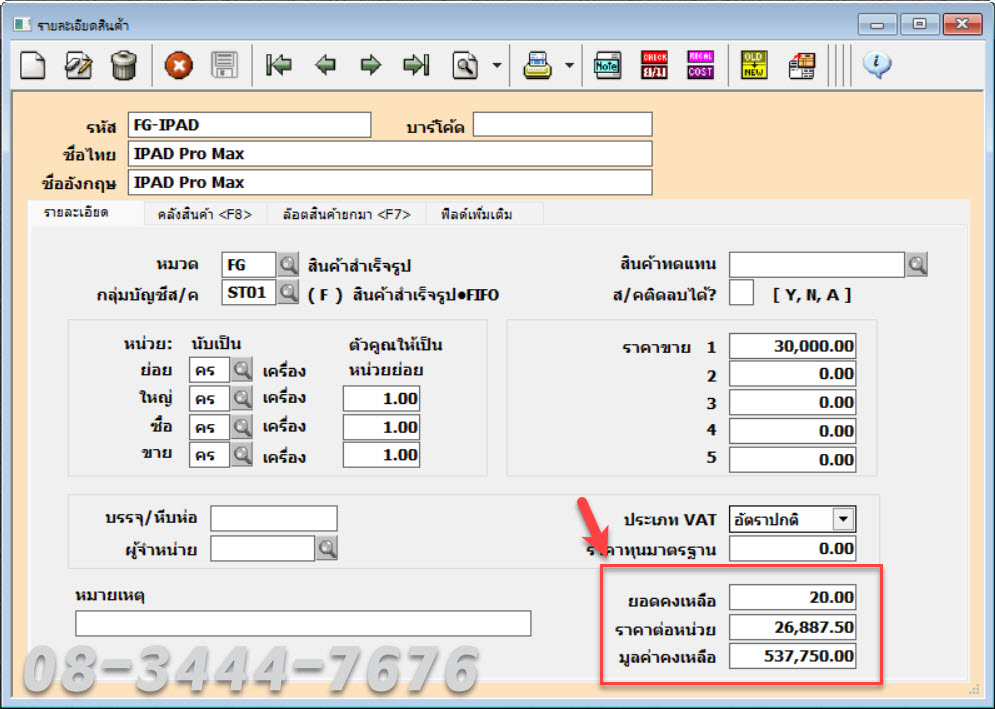This screenshot has height=709, width=995.
Task: Click the บาร์โค้ด input field
Action: click(x=562, y=124)
